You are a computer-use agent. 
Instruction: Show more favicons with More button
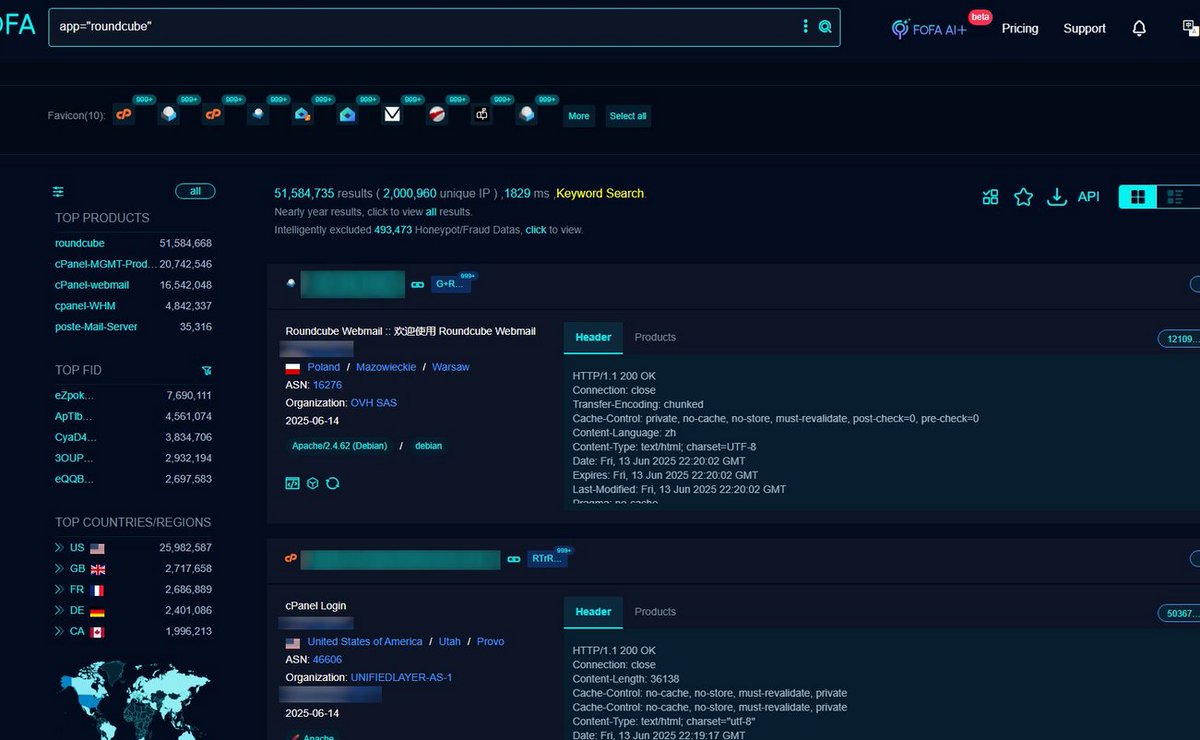point(579,116)
